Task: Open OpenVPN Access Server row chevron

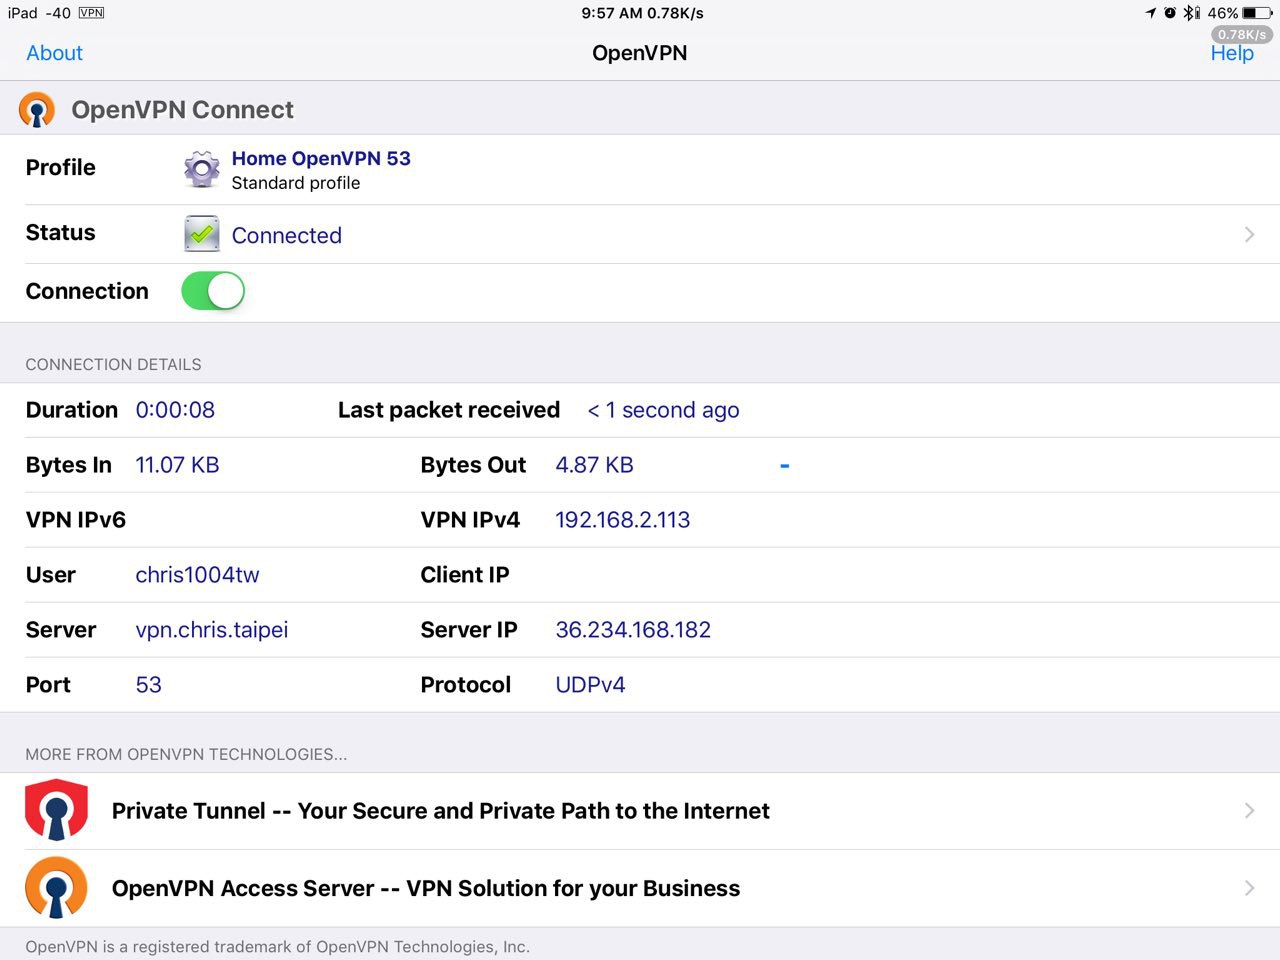Action: pos(1249,888)
